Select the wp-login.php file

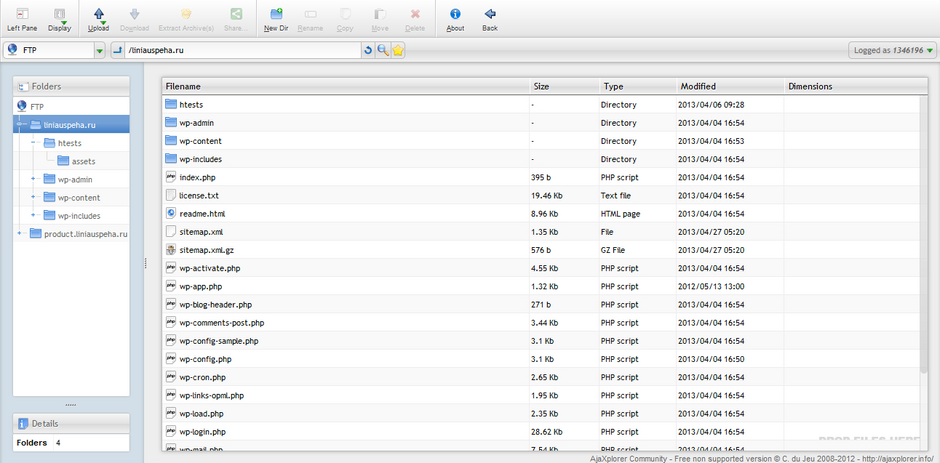(x=541, y=432)
